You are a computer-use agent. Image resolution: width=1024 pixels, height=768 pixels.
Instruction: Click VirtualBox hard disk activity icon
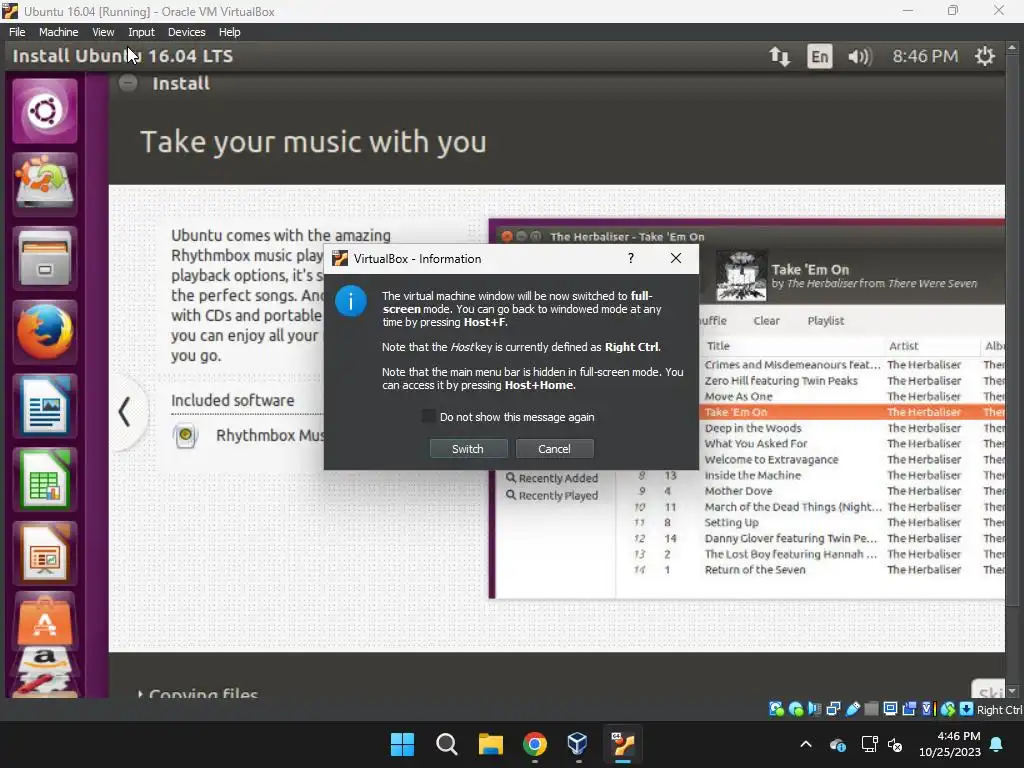tap(776, 709)
